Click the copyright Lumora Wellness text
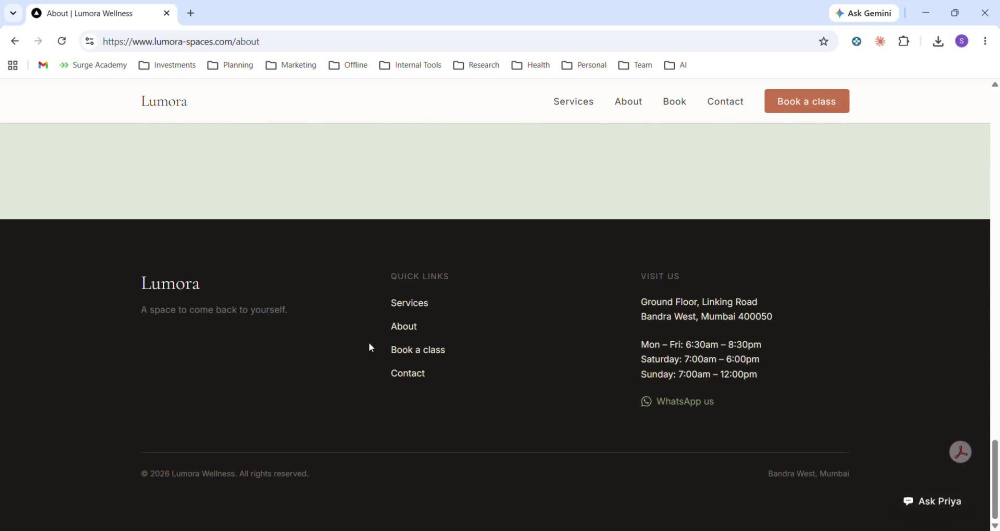Viewport: 1000px width, 531px height. (x=224, y=474)
